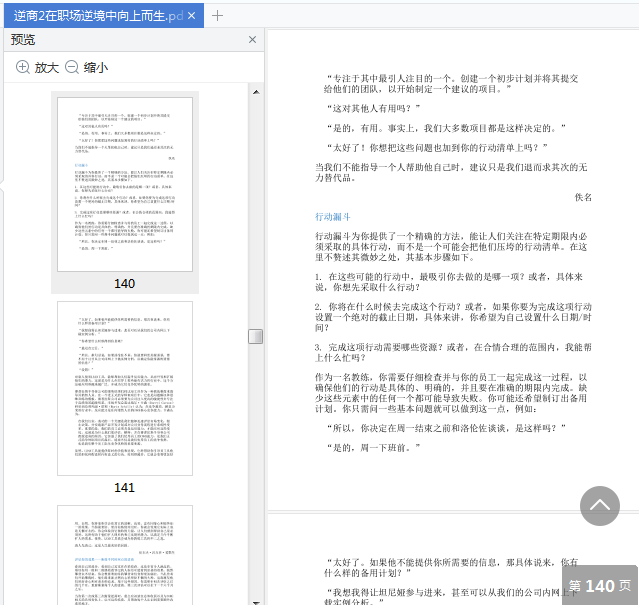Click the line "所以，你决定在周一结束之前"

tap(446, 428)
